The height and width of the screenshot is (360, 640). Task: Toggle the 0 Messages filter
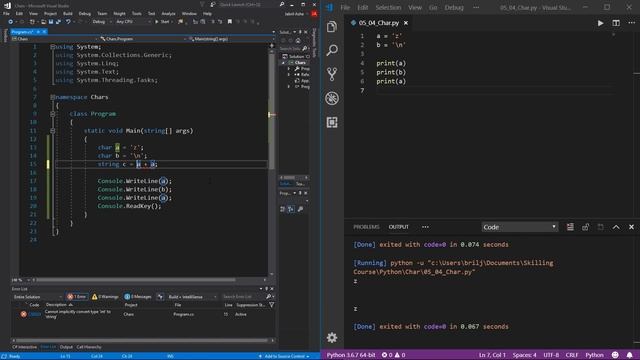138,297
